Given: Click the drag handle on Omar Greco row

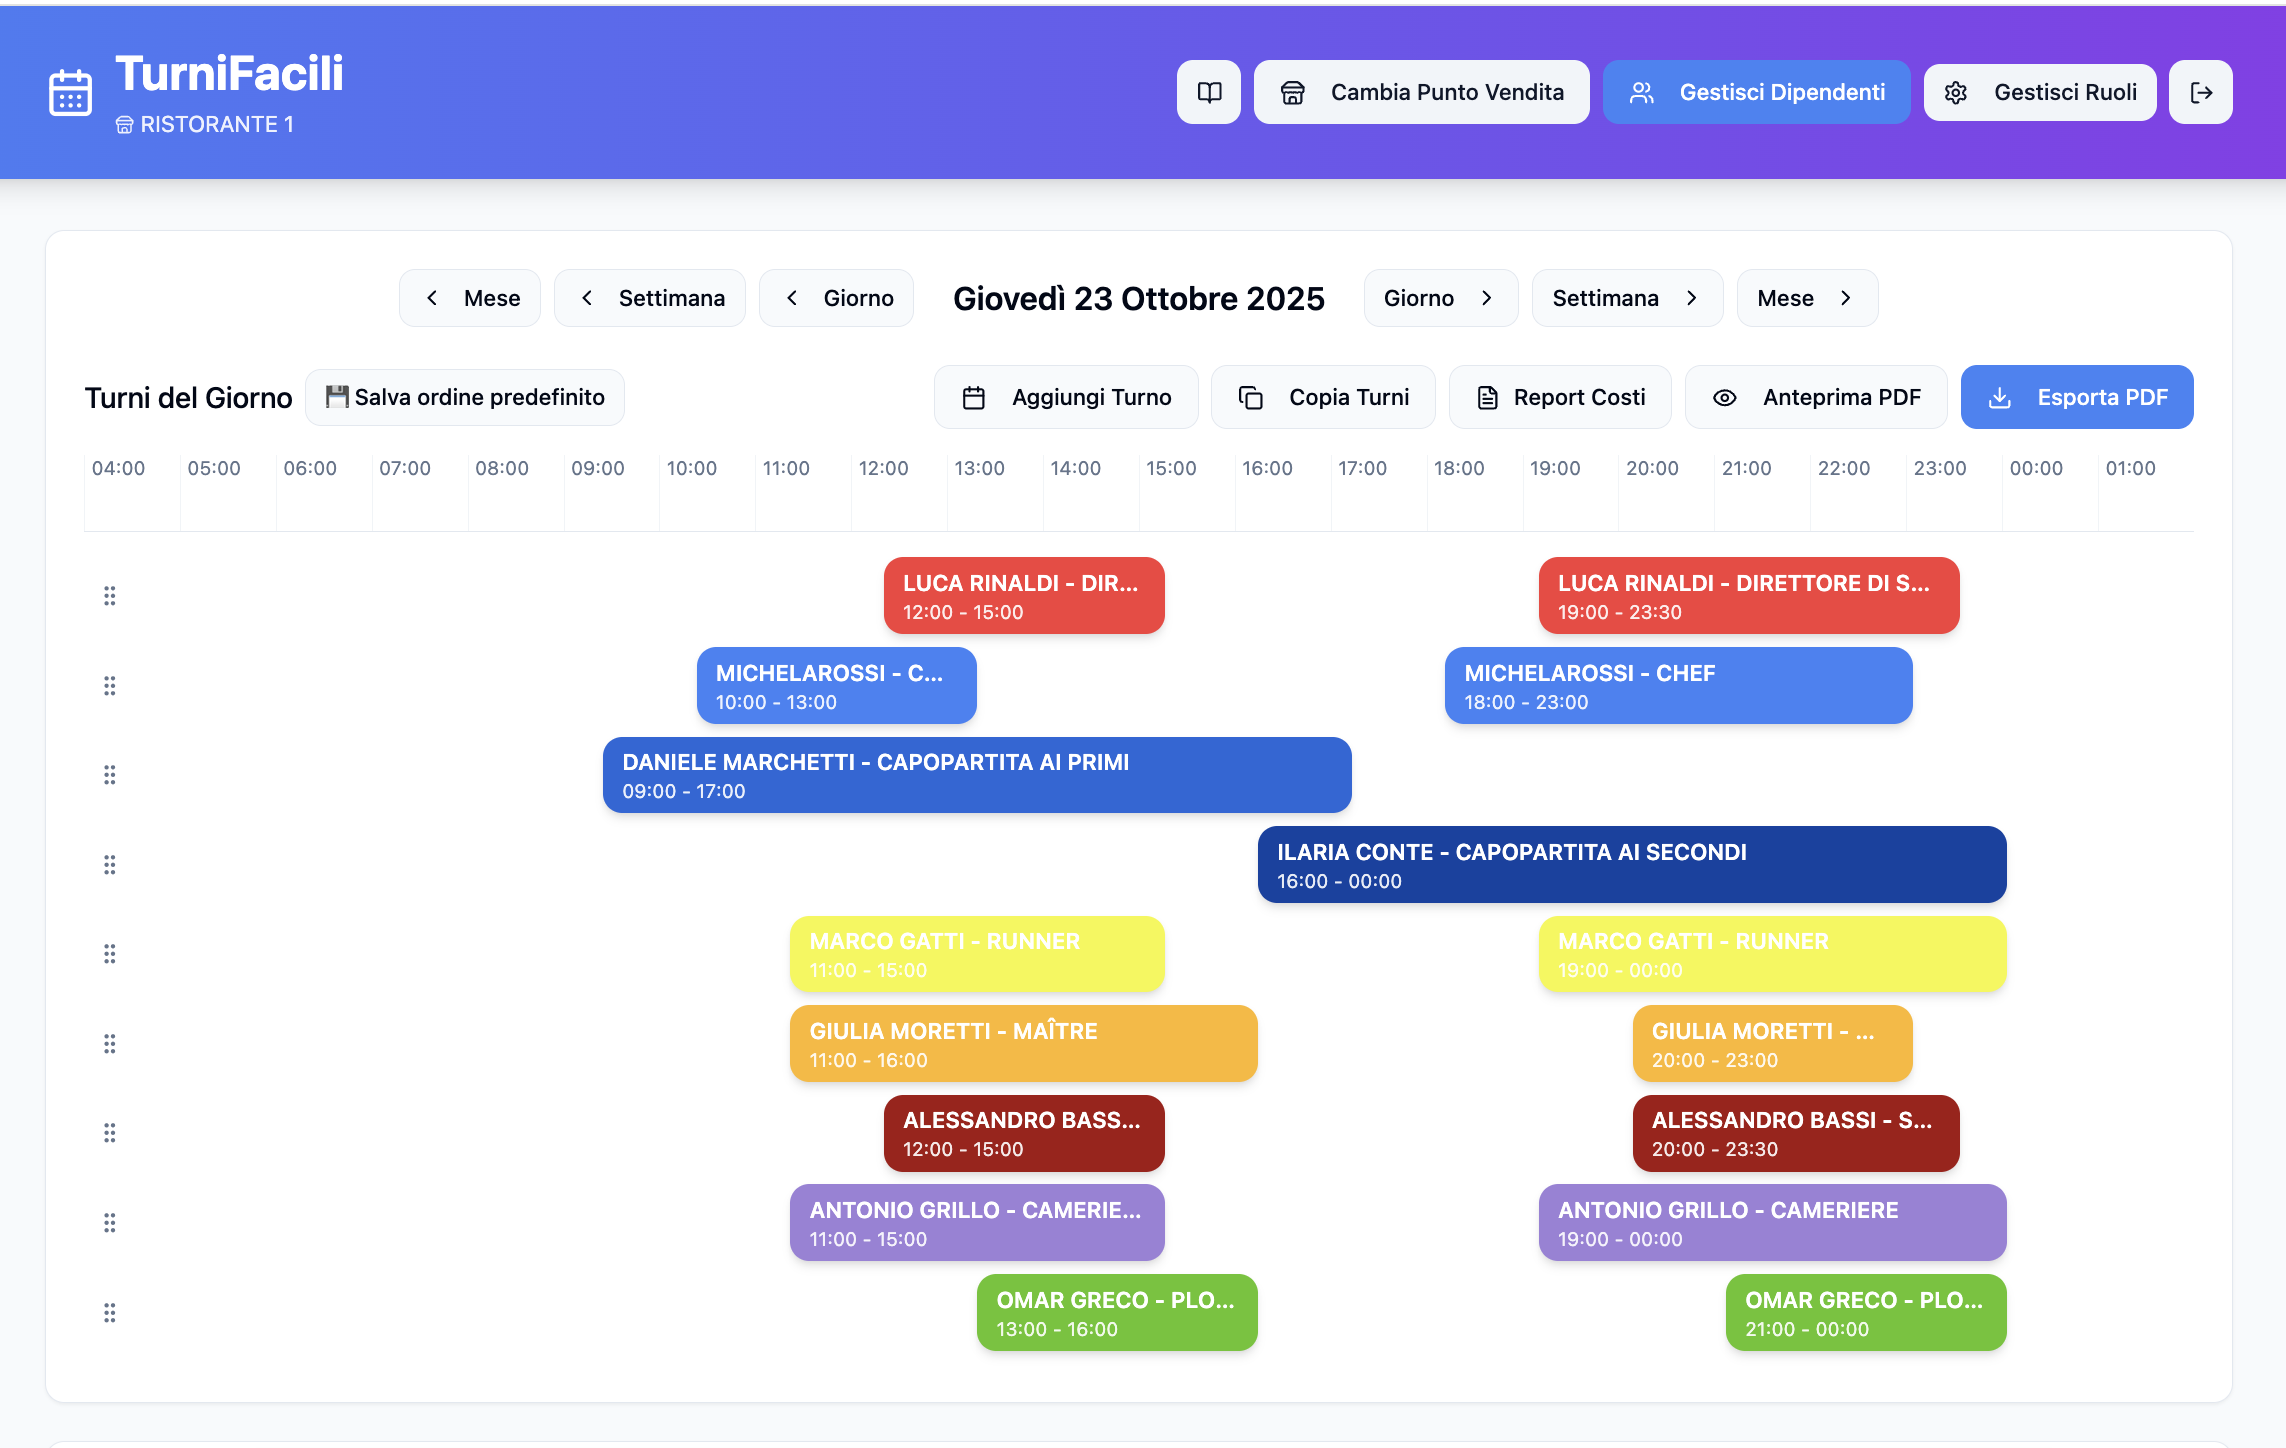Looking at the screenshot, I should pyautogui.click(x=110, y=1313).
